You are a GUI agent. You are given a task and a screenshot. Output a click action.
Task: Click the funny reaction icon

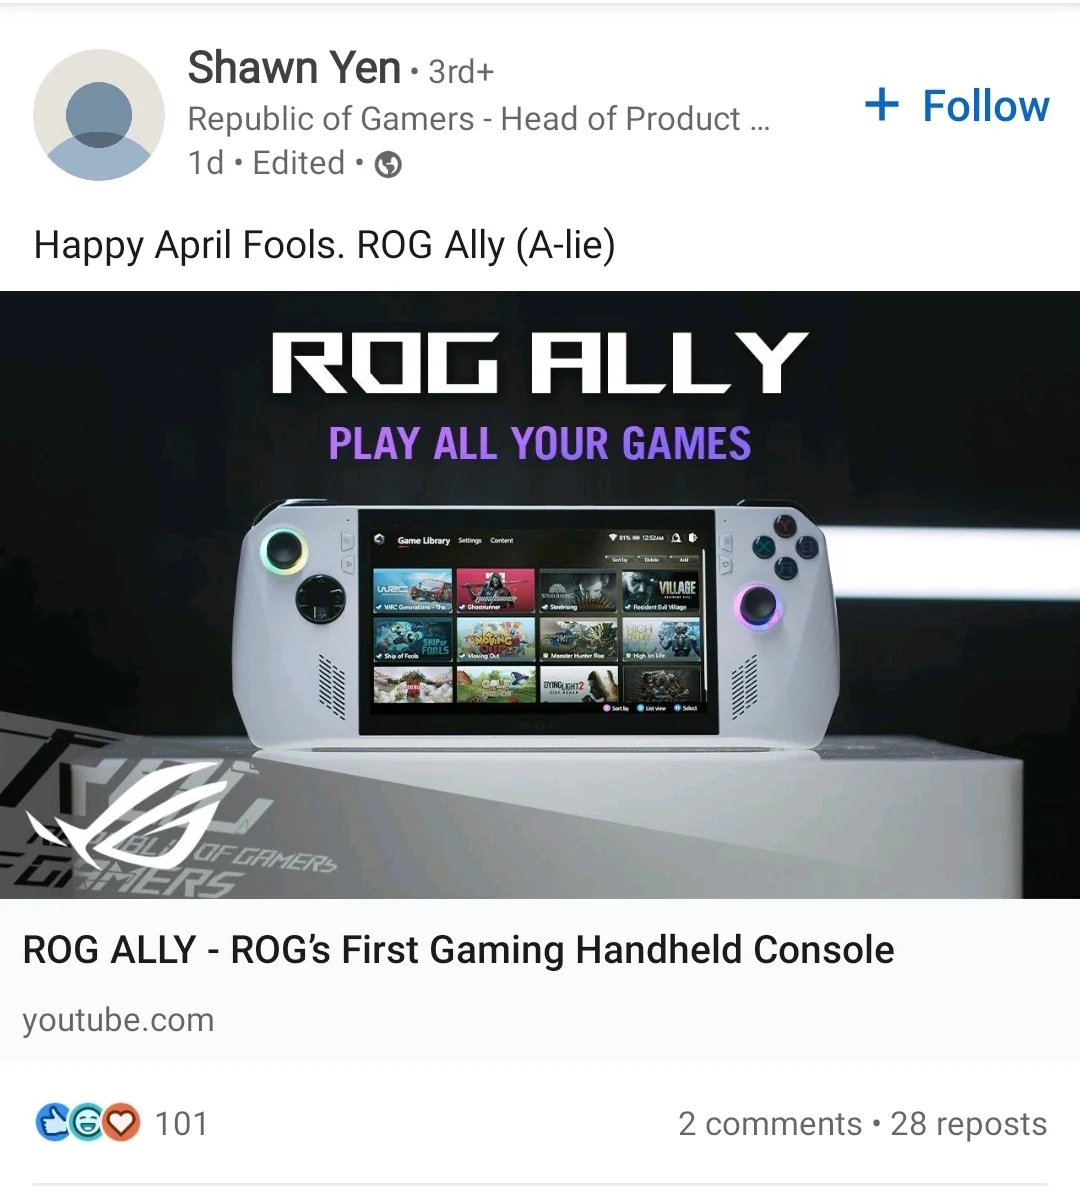click(x=87, y=1123)
